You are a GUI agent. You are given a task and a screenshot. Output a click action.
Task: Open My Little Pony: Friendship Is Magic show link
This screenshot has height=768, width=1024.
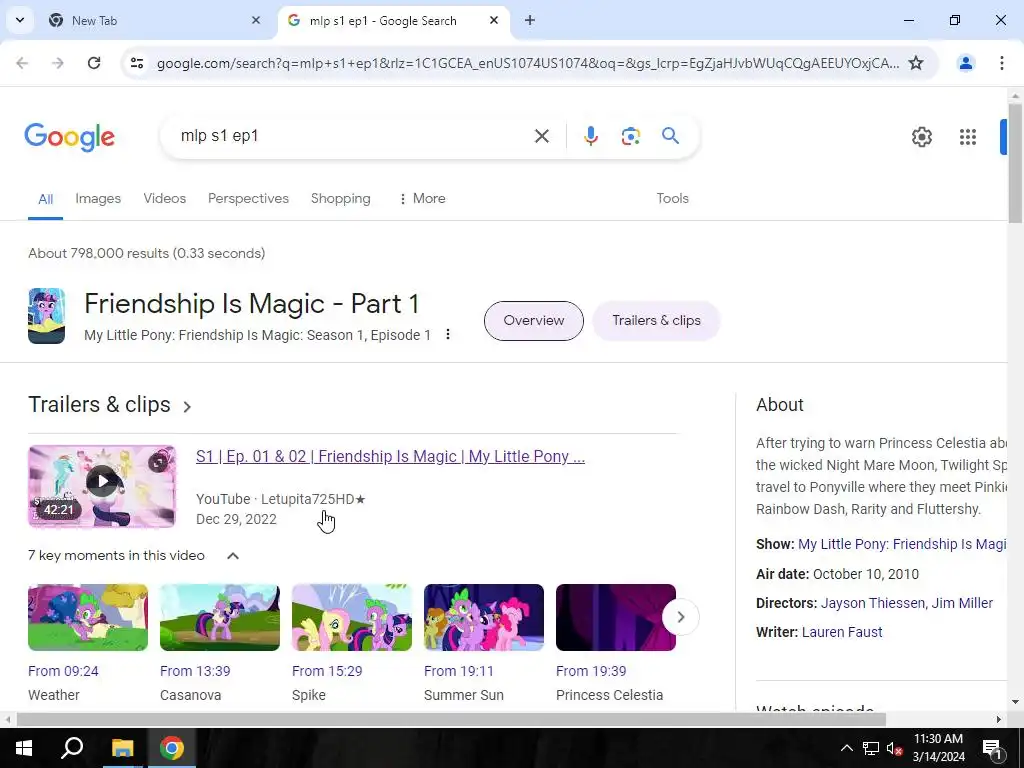click(x=902, y=544)
